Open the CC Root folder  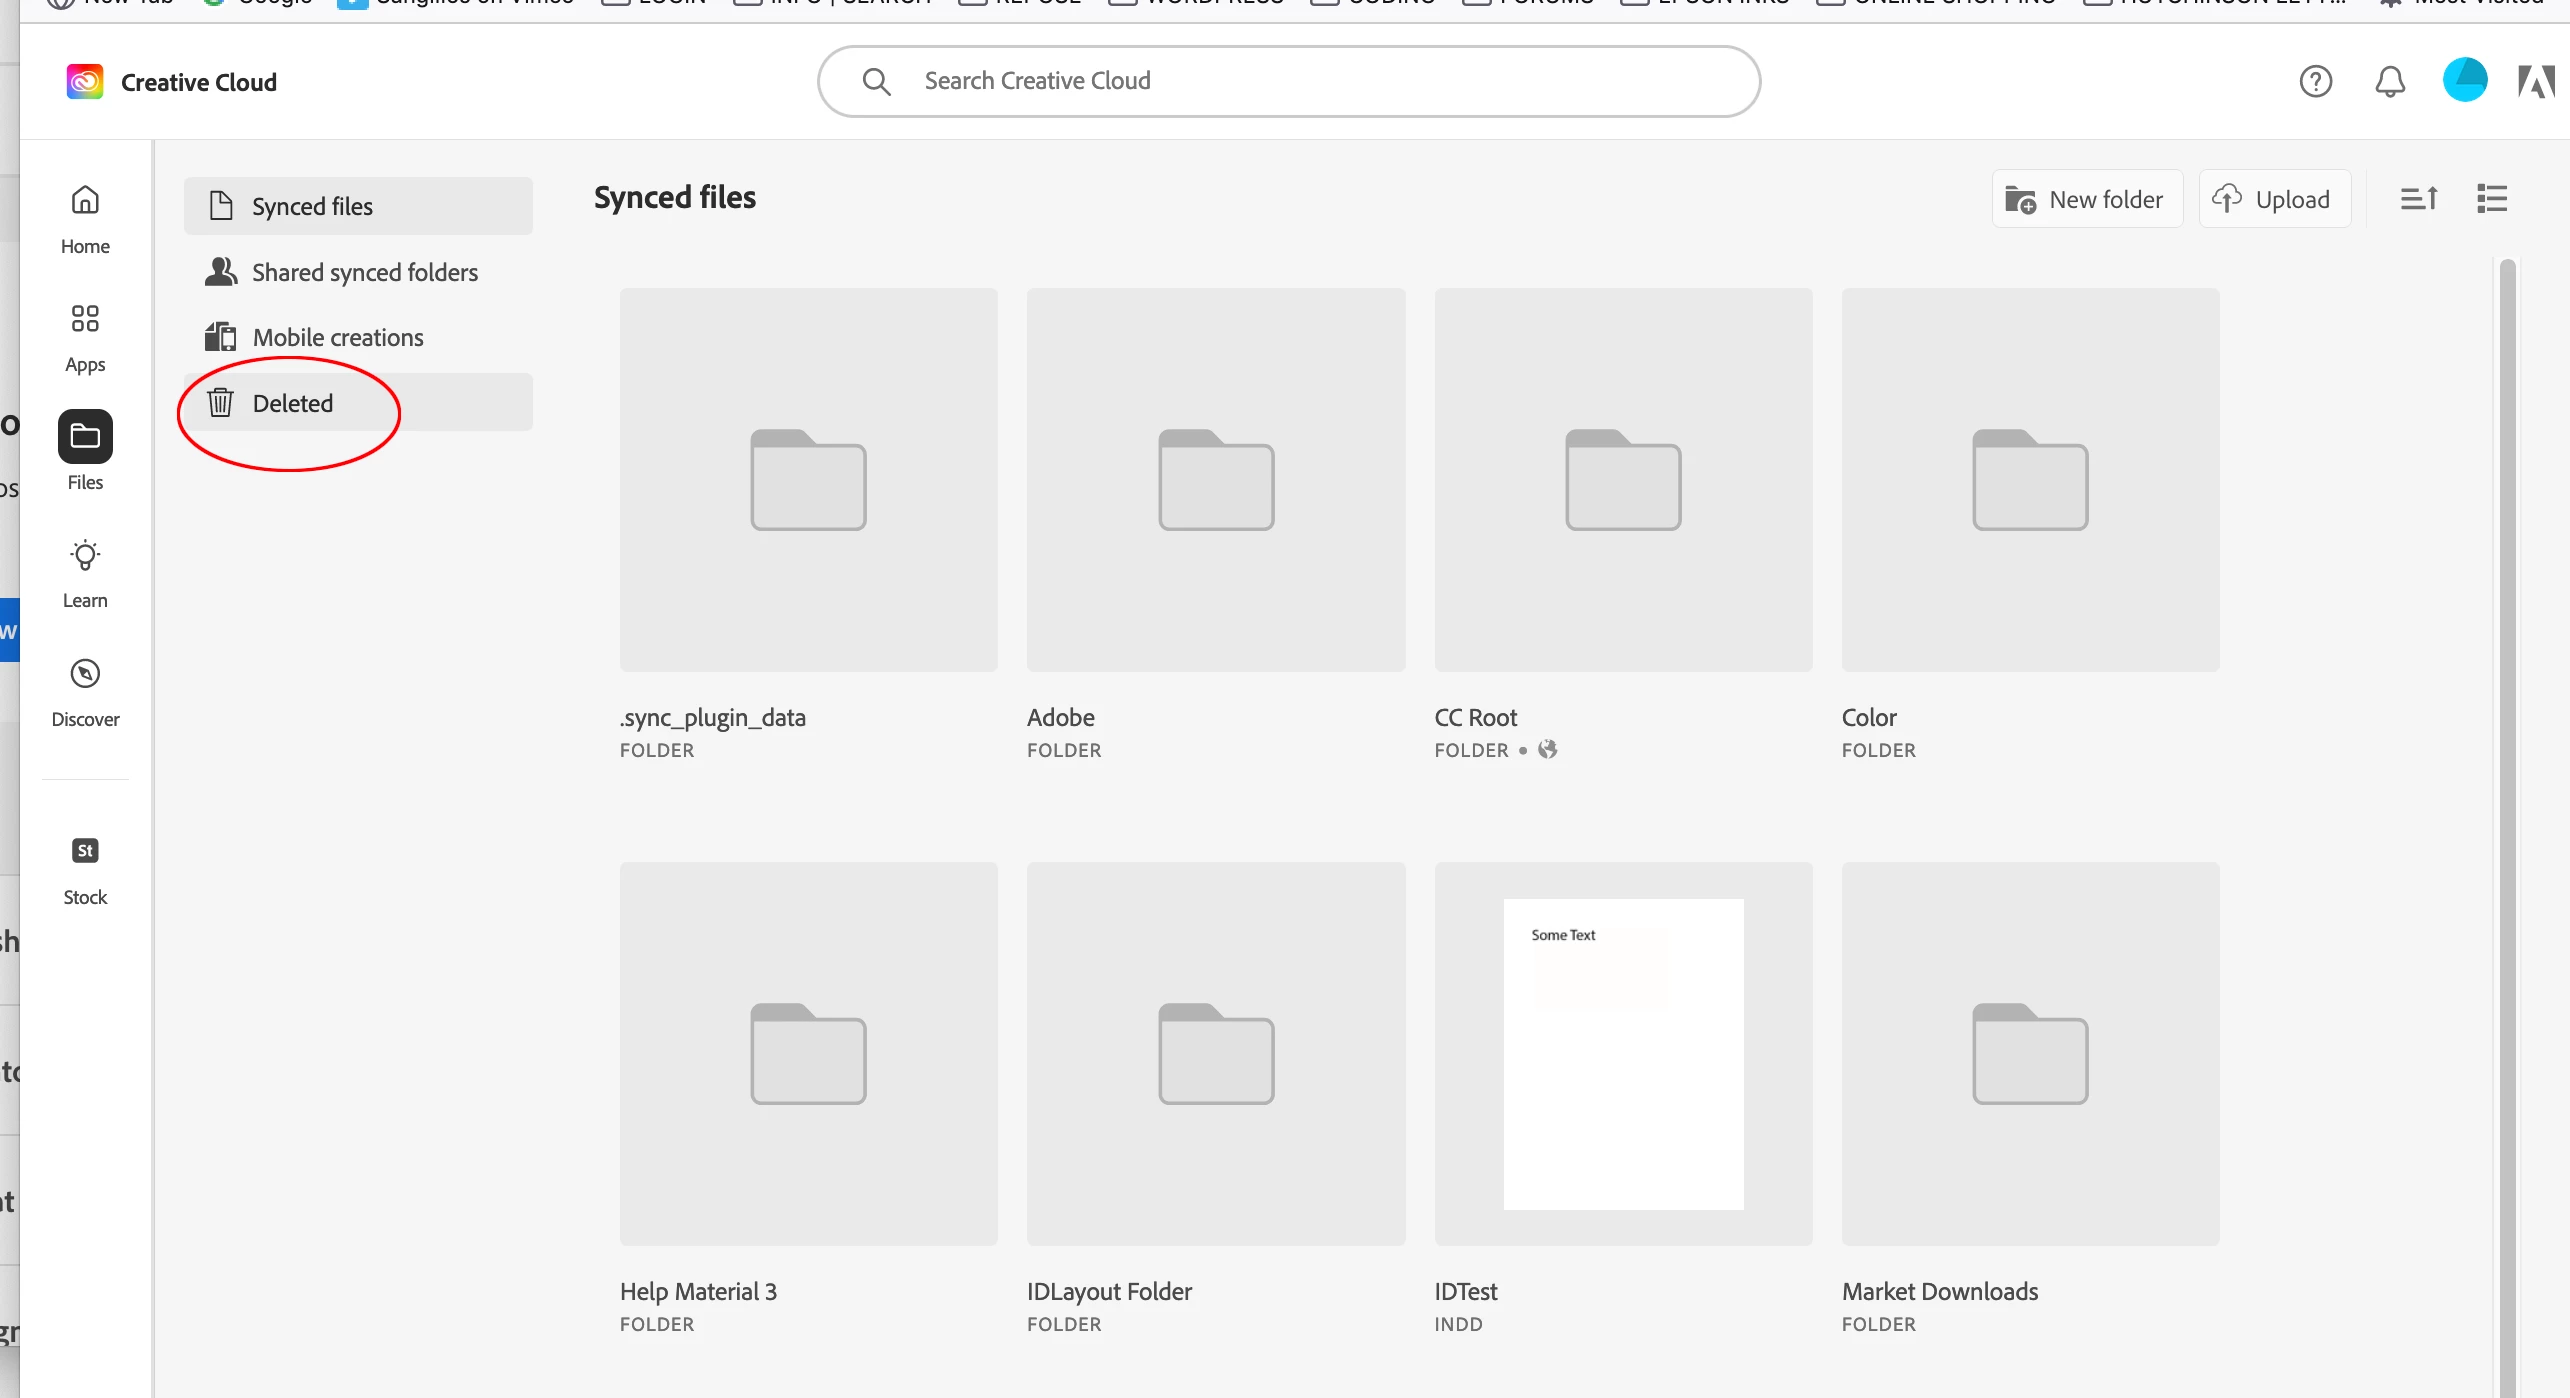pos(1622,480)
